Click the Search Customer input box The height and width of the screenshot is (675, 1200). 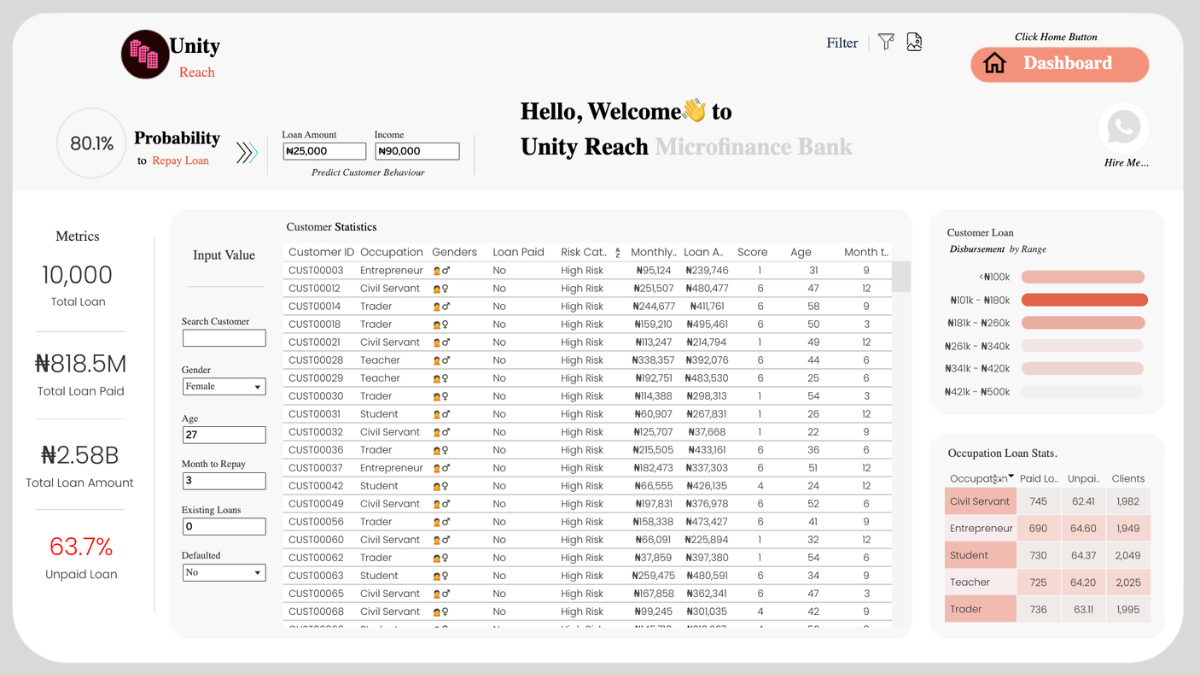click(223, 338)
